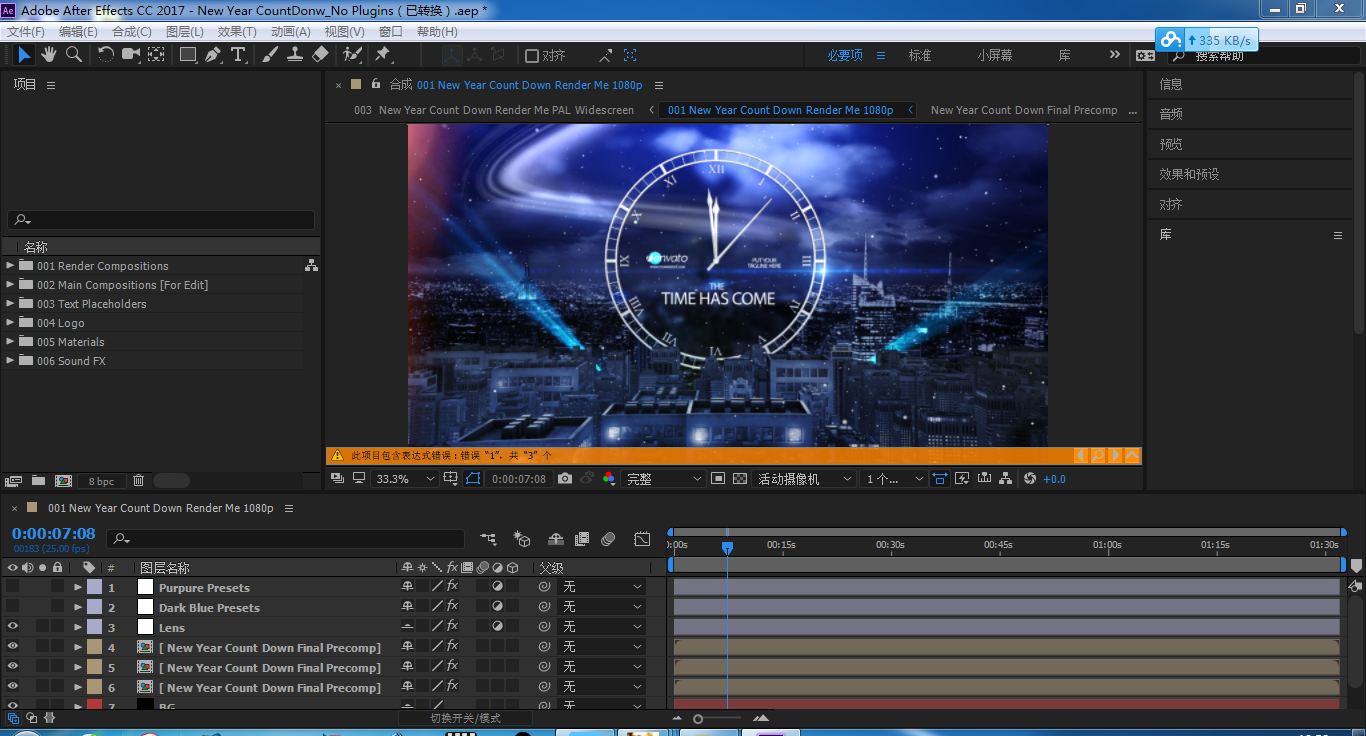
Task: Open composition flowchart icon in viewer
Action: point(1007,479)
